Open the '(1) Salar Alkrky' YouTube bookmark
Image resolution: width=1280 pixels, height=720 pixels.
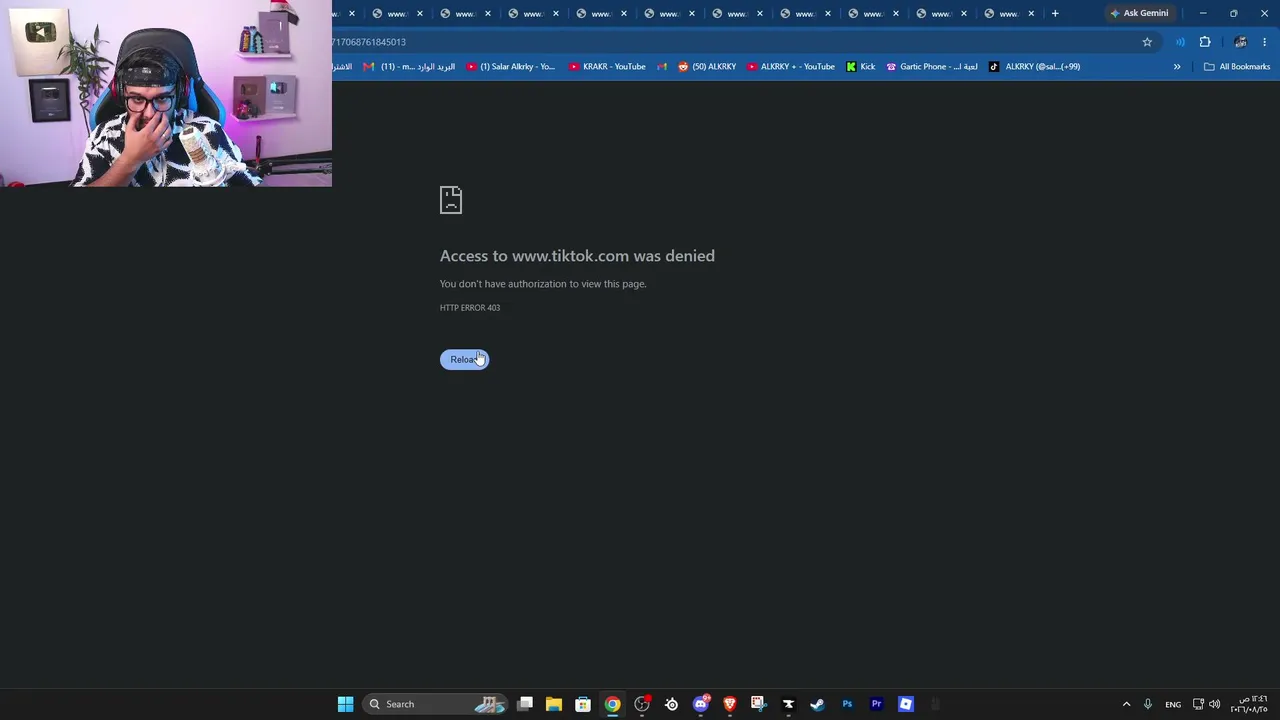(x=510, y=67)
